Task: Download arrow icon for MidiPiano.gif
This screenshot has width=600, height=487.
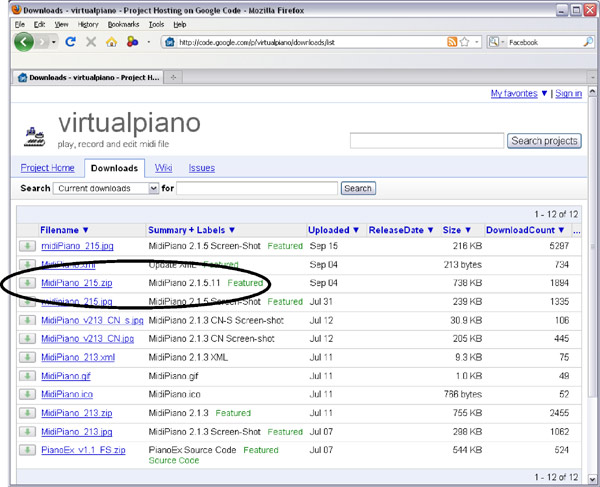Action: point(27,376)
